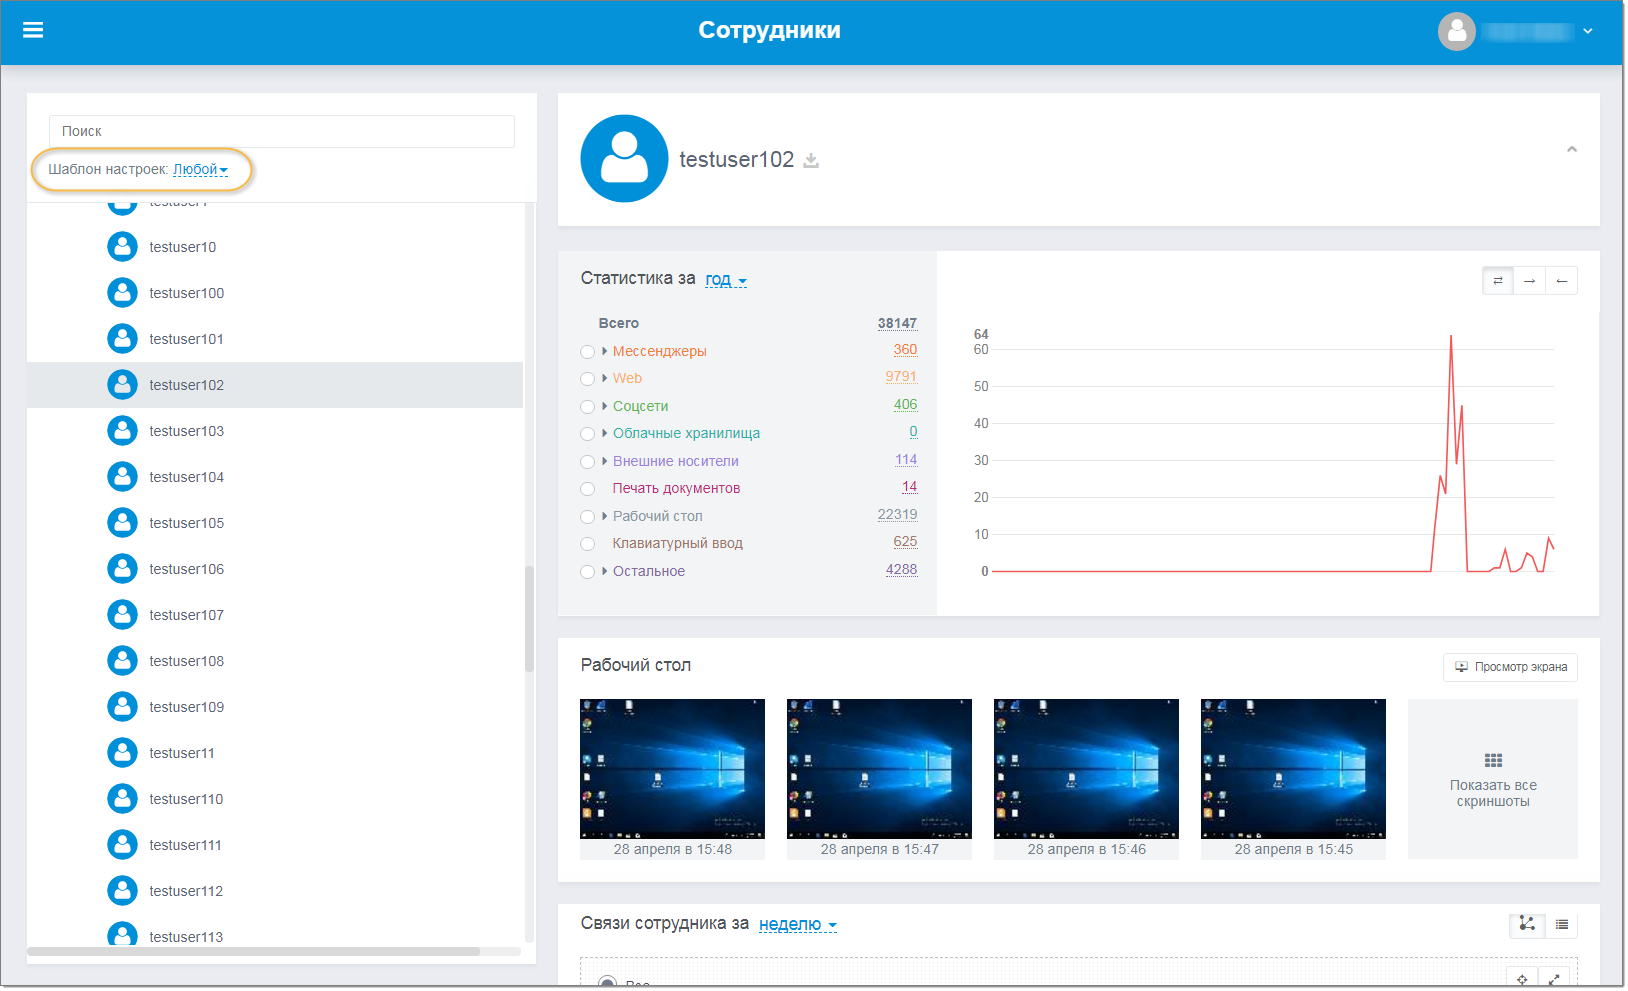Click the testuser110 avatar icon

(122, 799)
